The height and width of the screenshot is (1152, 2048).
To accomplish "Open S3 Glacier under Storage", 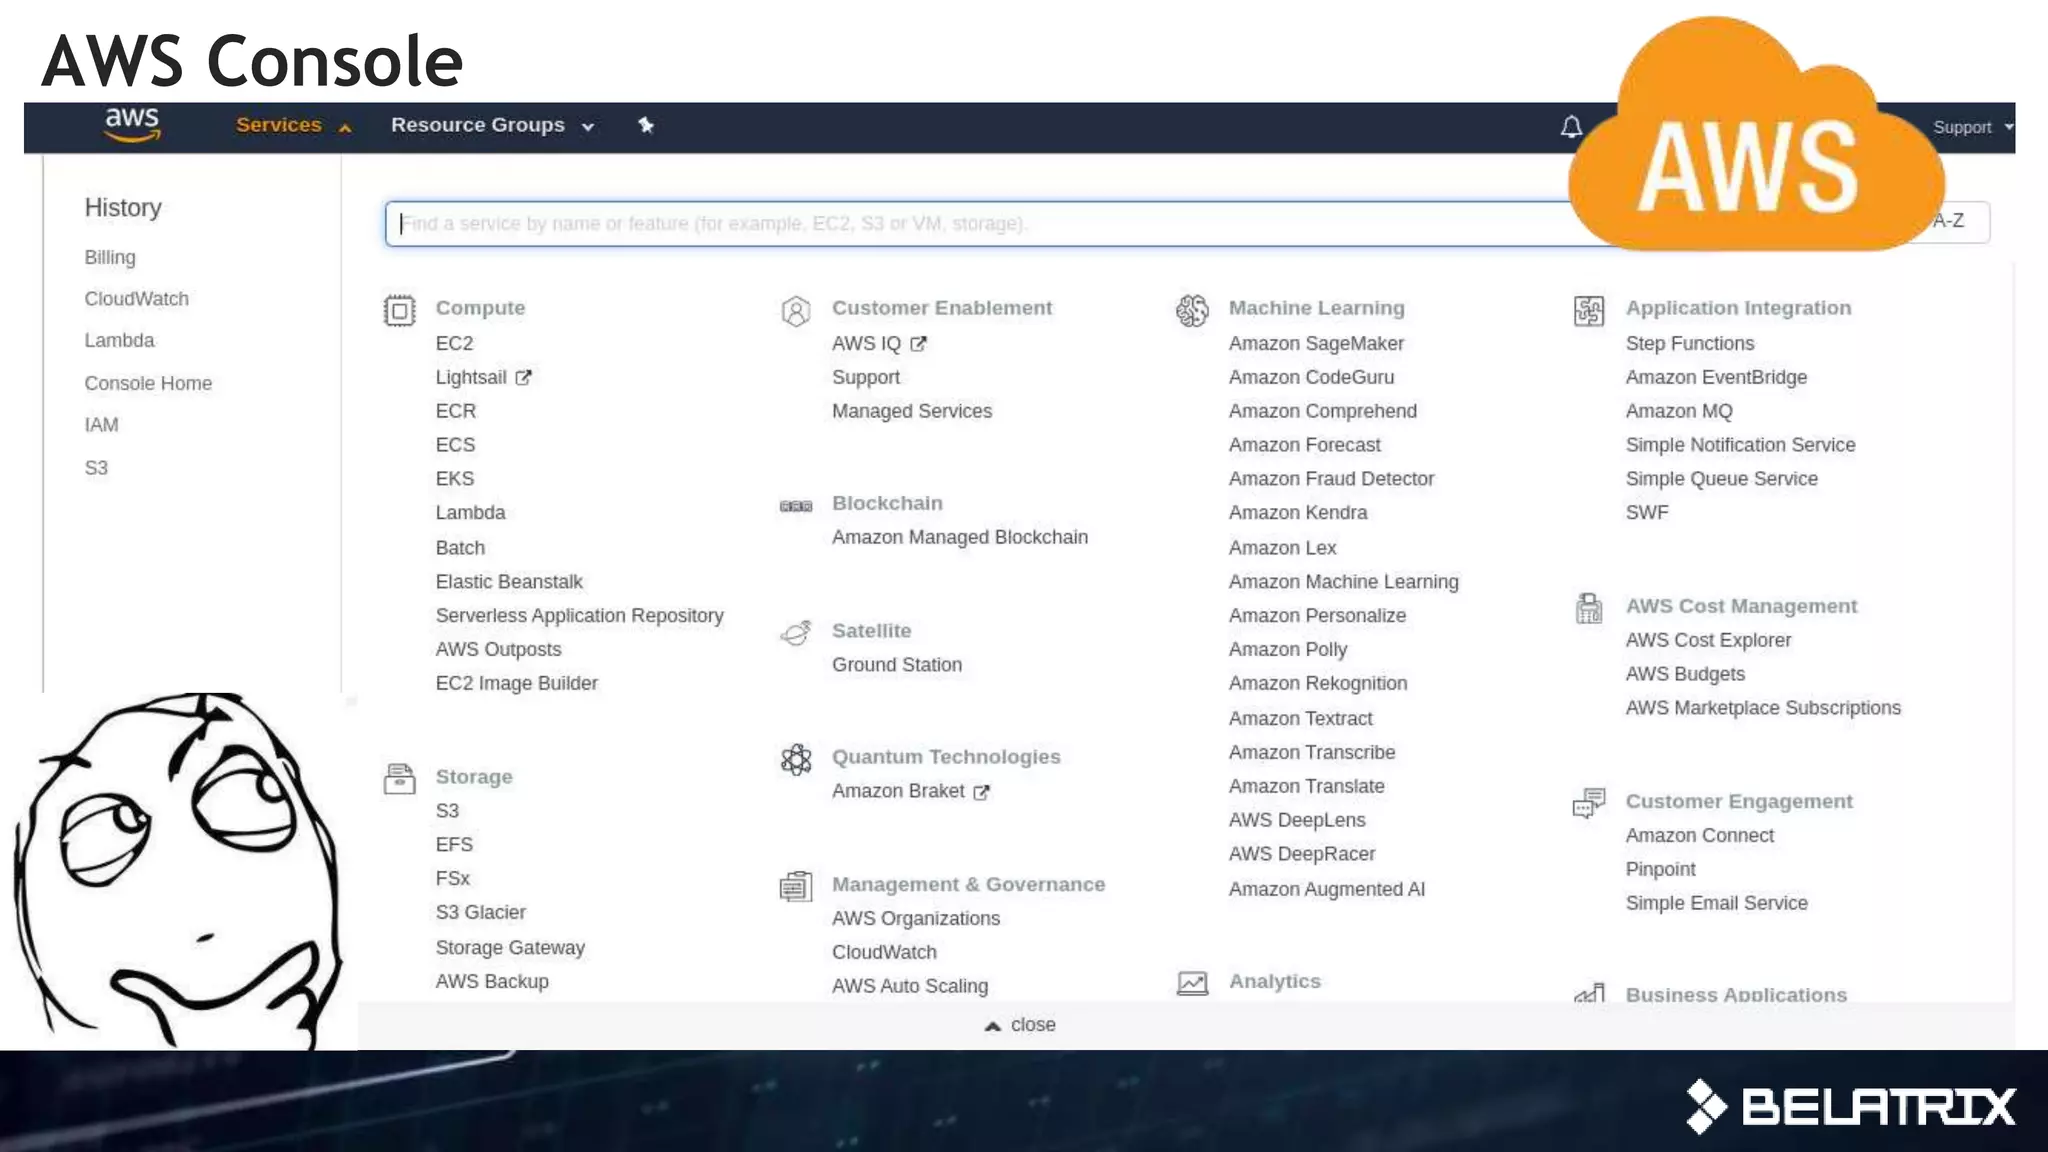I will pos(480,912).
